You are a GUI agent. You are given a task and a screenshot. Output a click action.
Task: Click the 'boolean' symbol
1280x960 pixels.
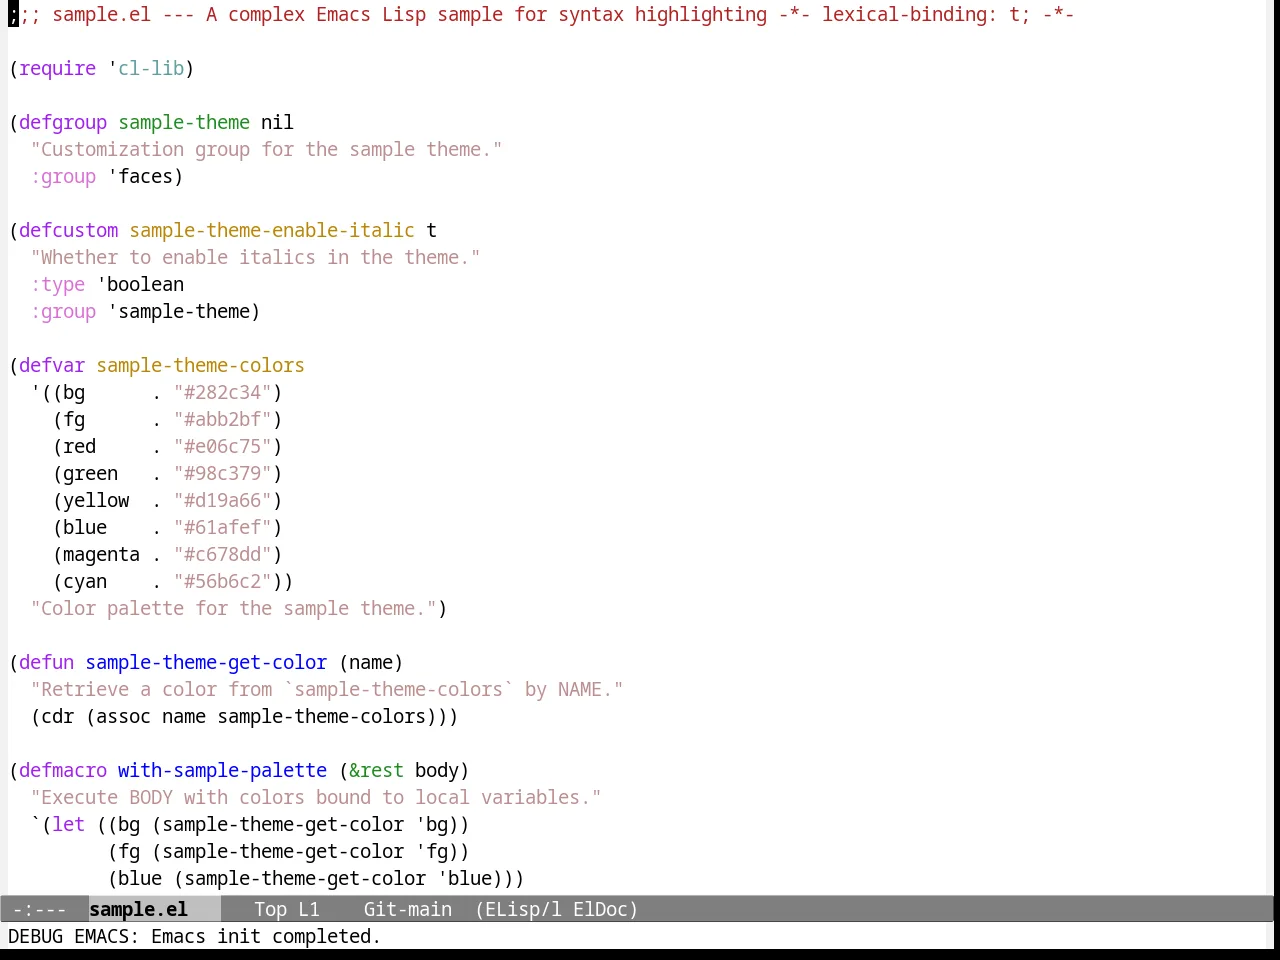[x=145, y=284]
